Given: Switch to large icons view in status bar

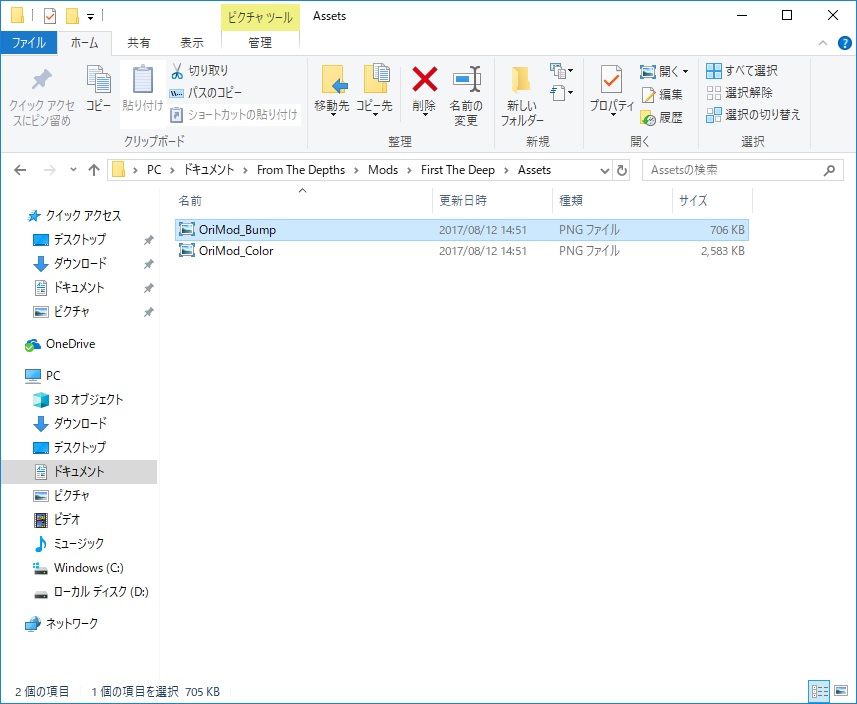Looking at the screenshot, I should [840, 691].
